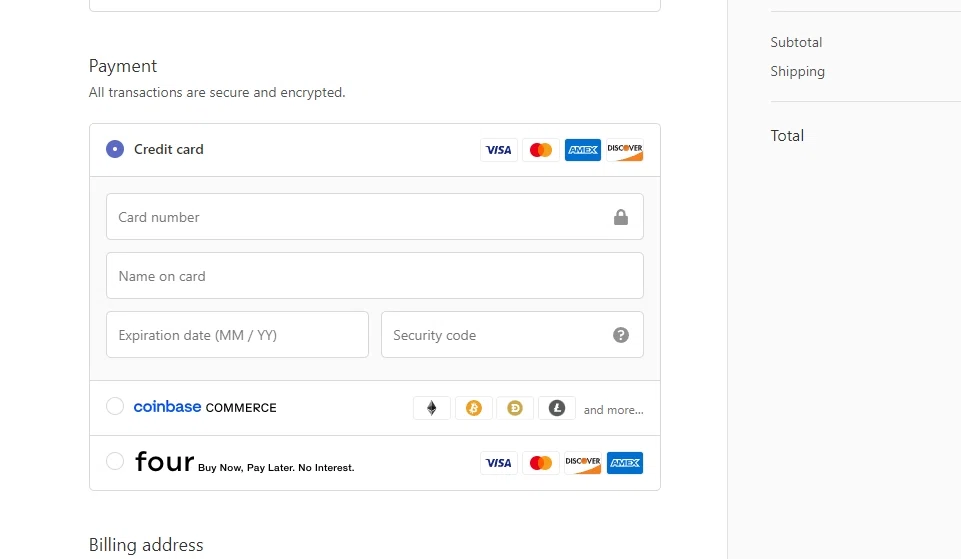Click the coinbase Commerce logo
This screenshot has height=559, width=961.
click(x=205, y=407)
